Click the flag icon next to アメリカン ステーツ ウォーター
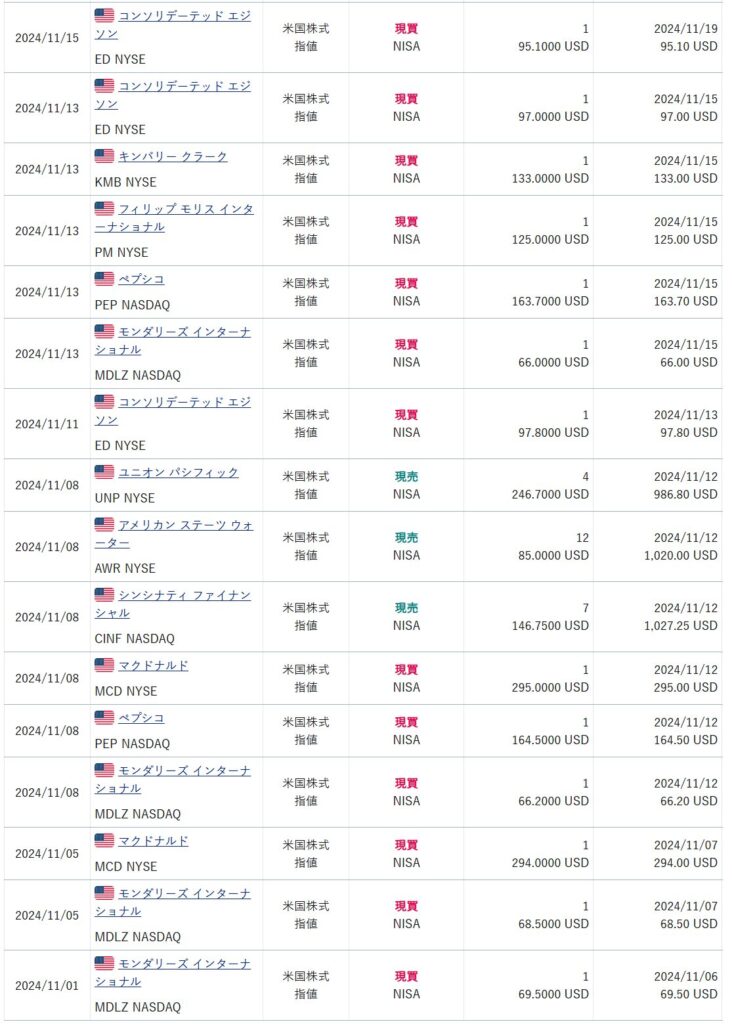 pos(104,525)
